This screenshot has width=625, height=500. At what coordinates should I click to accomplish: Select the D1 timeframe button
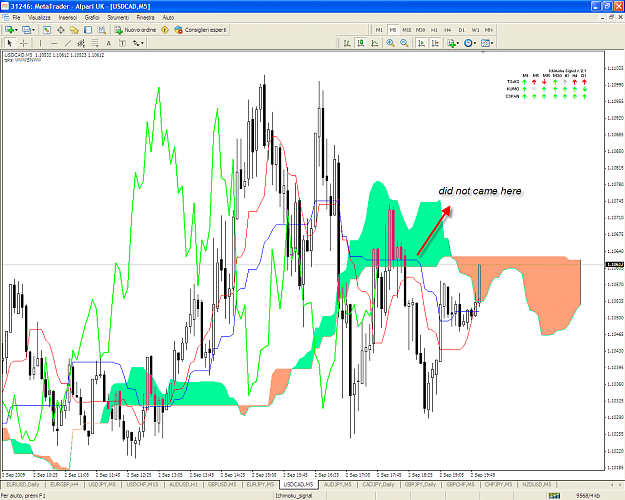(x=462, y=30)
